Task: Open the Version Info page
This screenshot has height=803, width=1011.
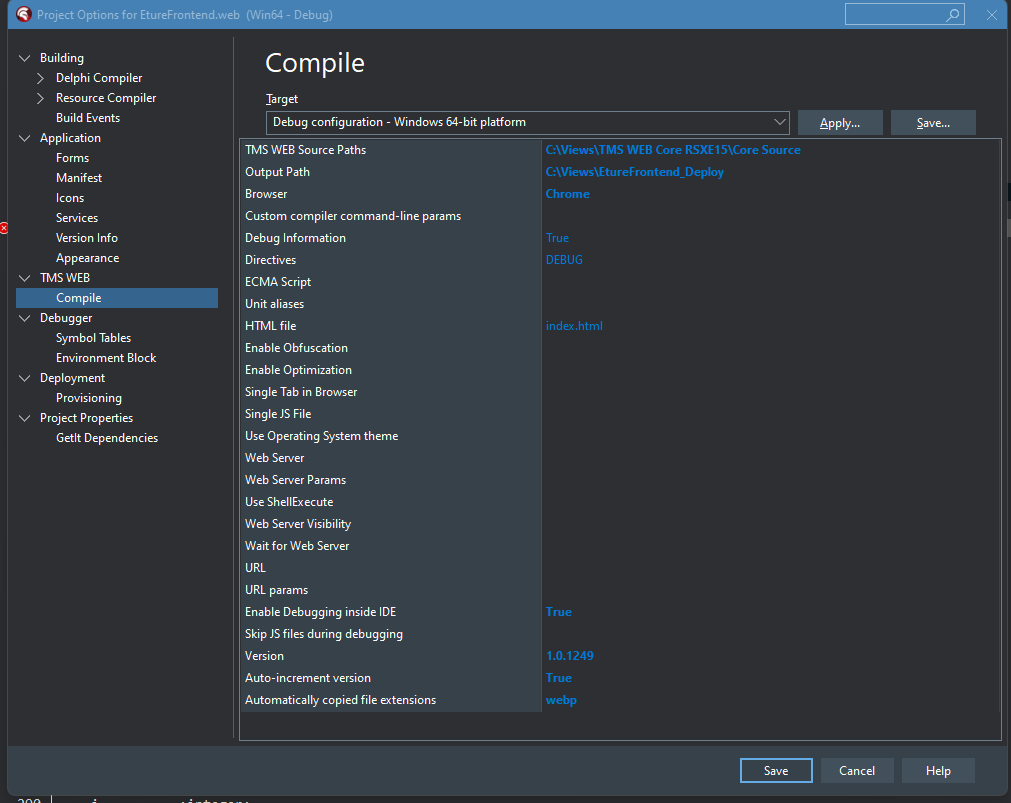Action: click(x=86, y=238)
